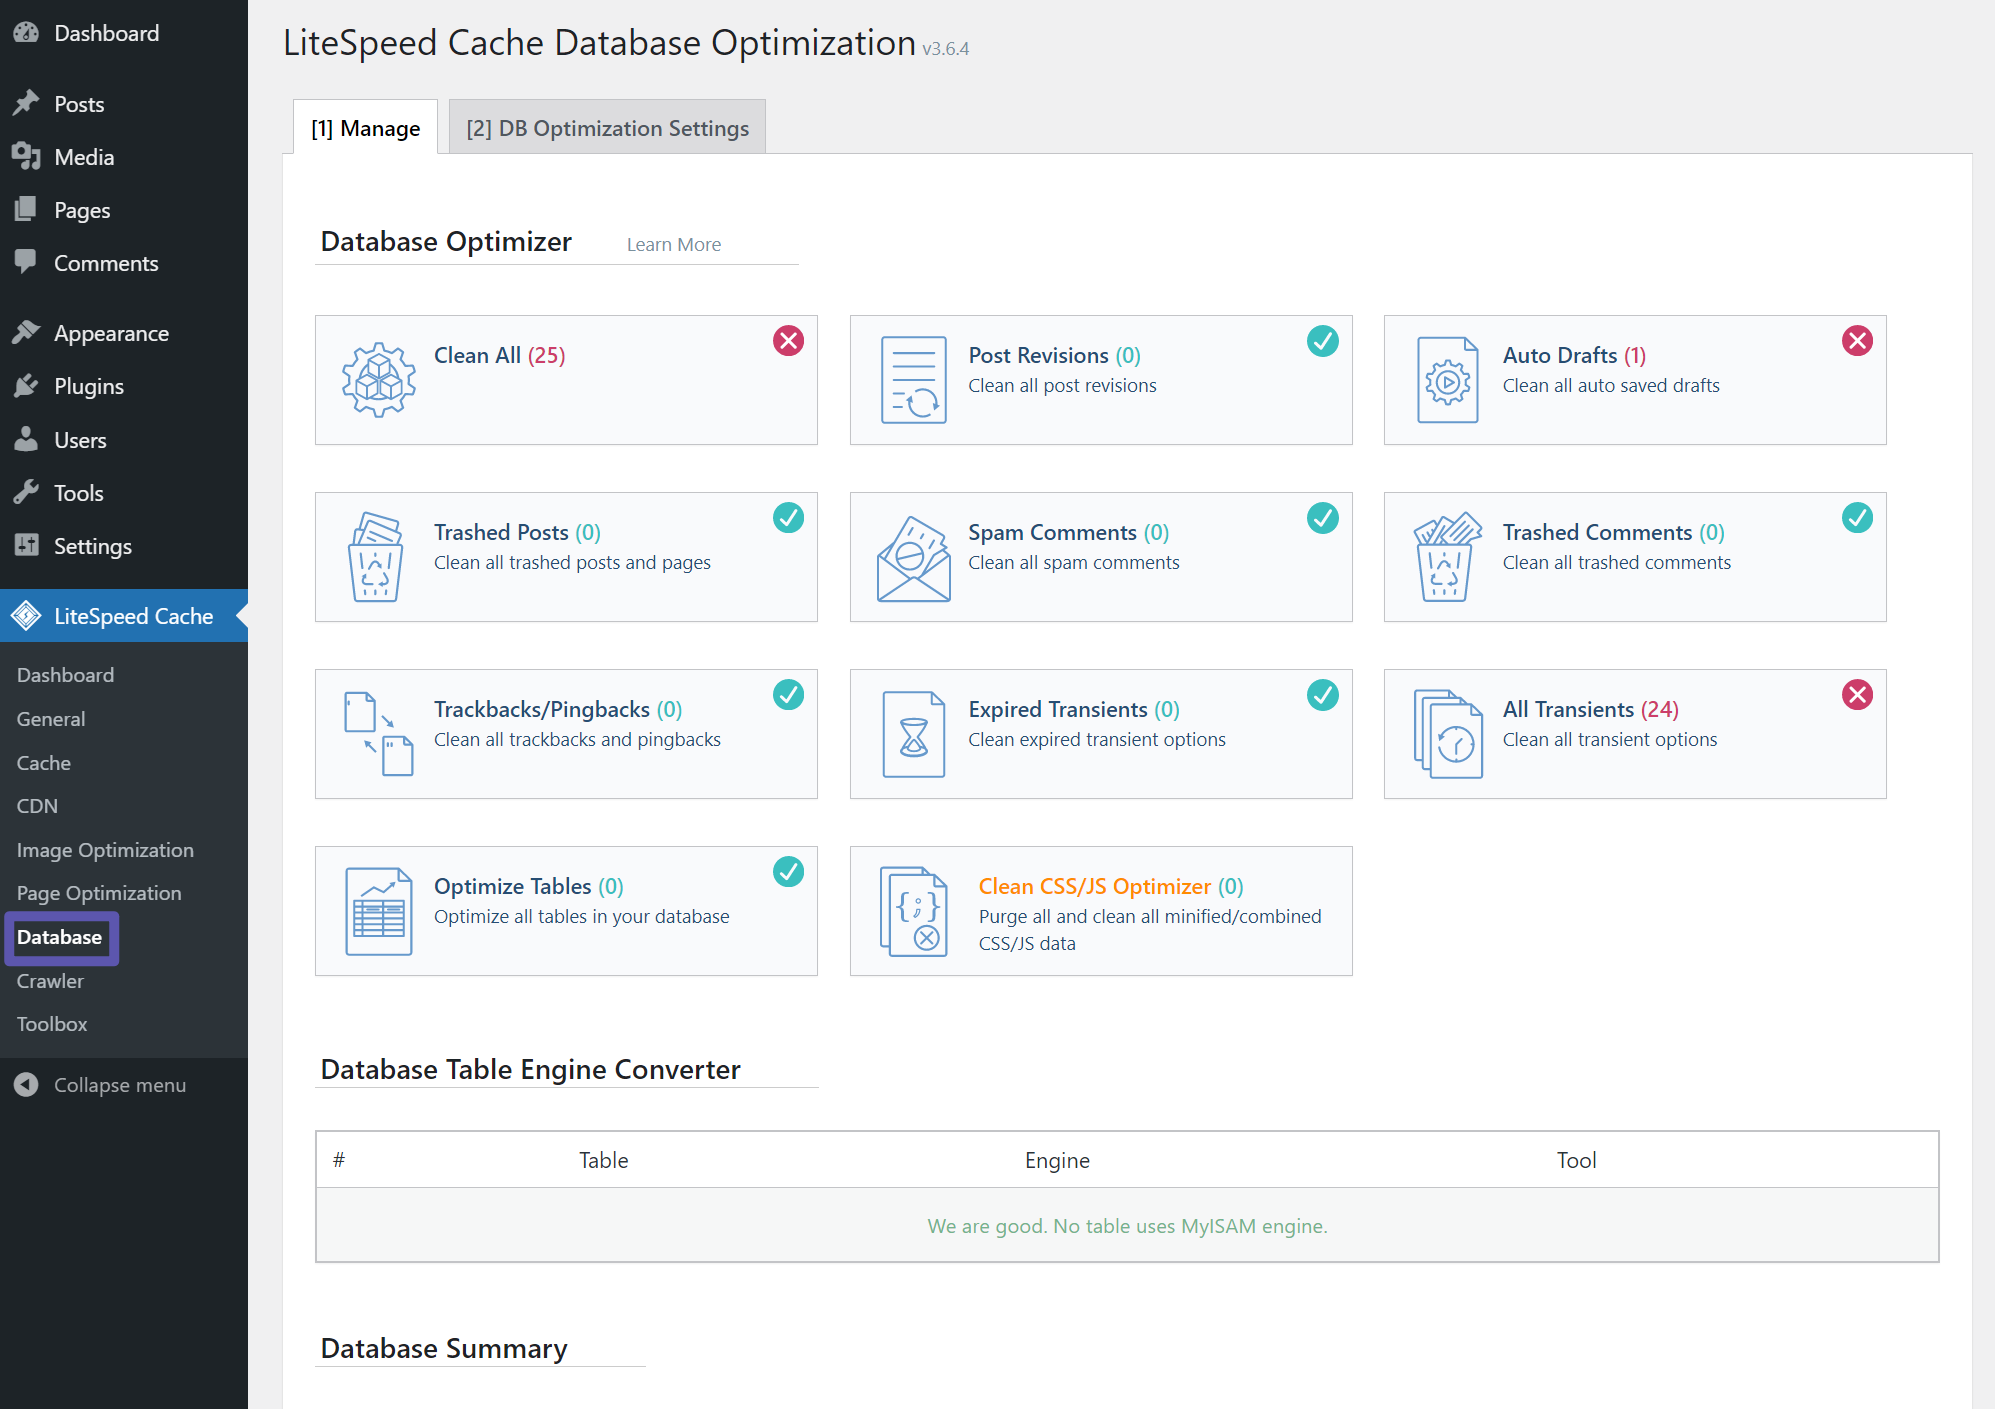This screenshot has height=1409, width=1995.
Task: Click red X status on Auto Drafts
Action: (1857, 341)
